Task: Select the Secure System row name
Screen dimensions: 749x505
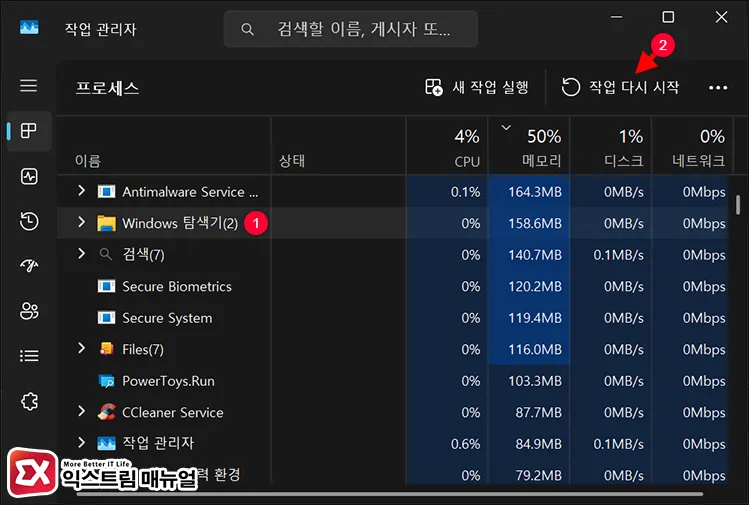Action: [167, 318]
